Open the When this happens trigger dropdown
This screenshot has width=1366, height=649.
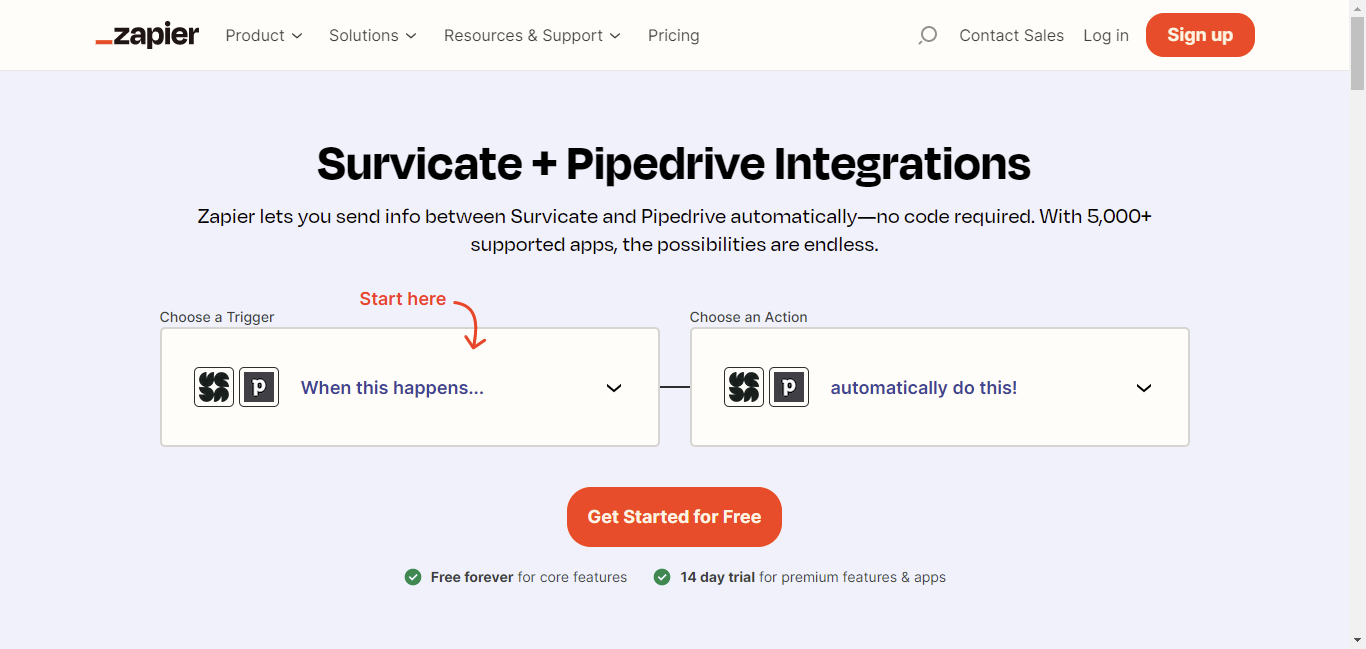click(613, 387)
